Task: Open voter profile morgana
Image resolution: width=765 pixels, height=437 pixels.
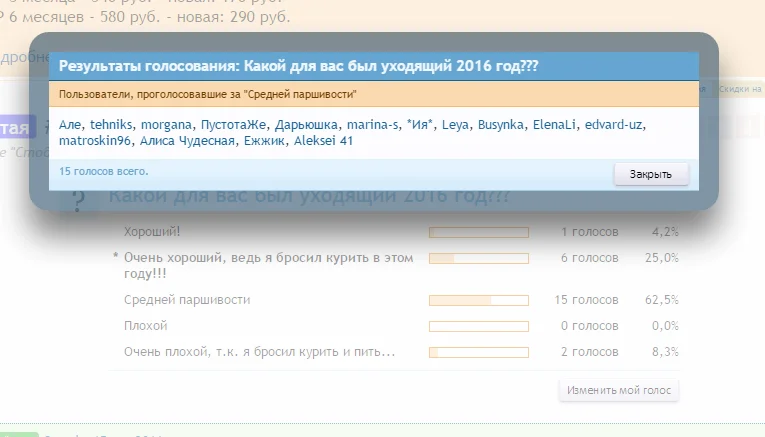Action: click(166, 125)
